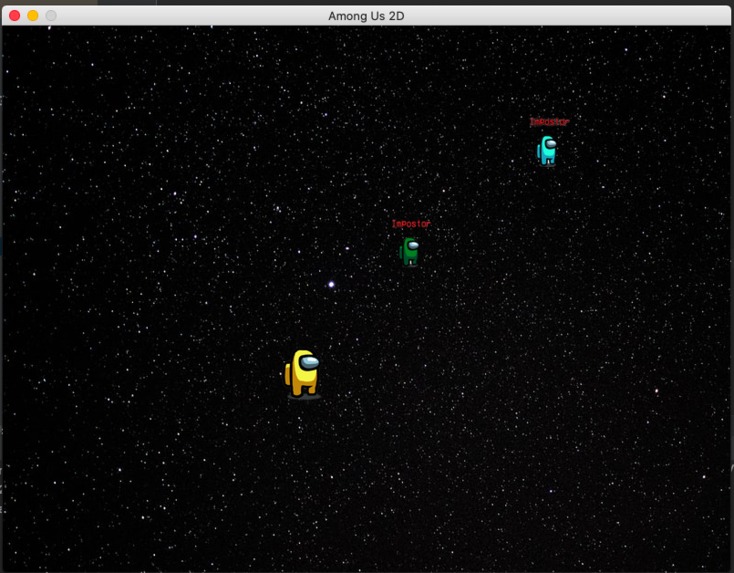Click the Impostor label above the cyan character
This screenshot has height=573, width=734.
pyautogui.click(x=549, y=122)
